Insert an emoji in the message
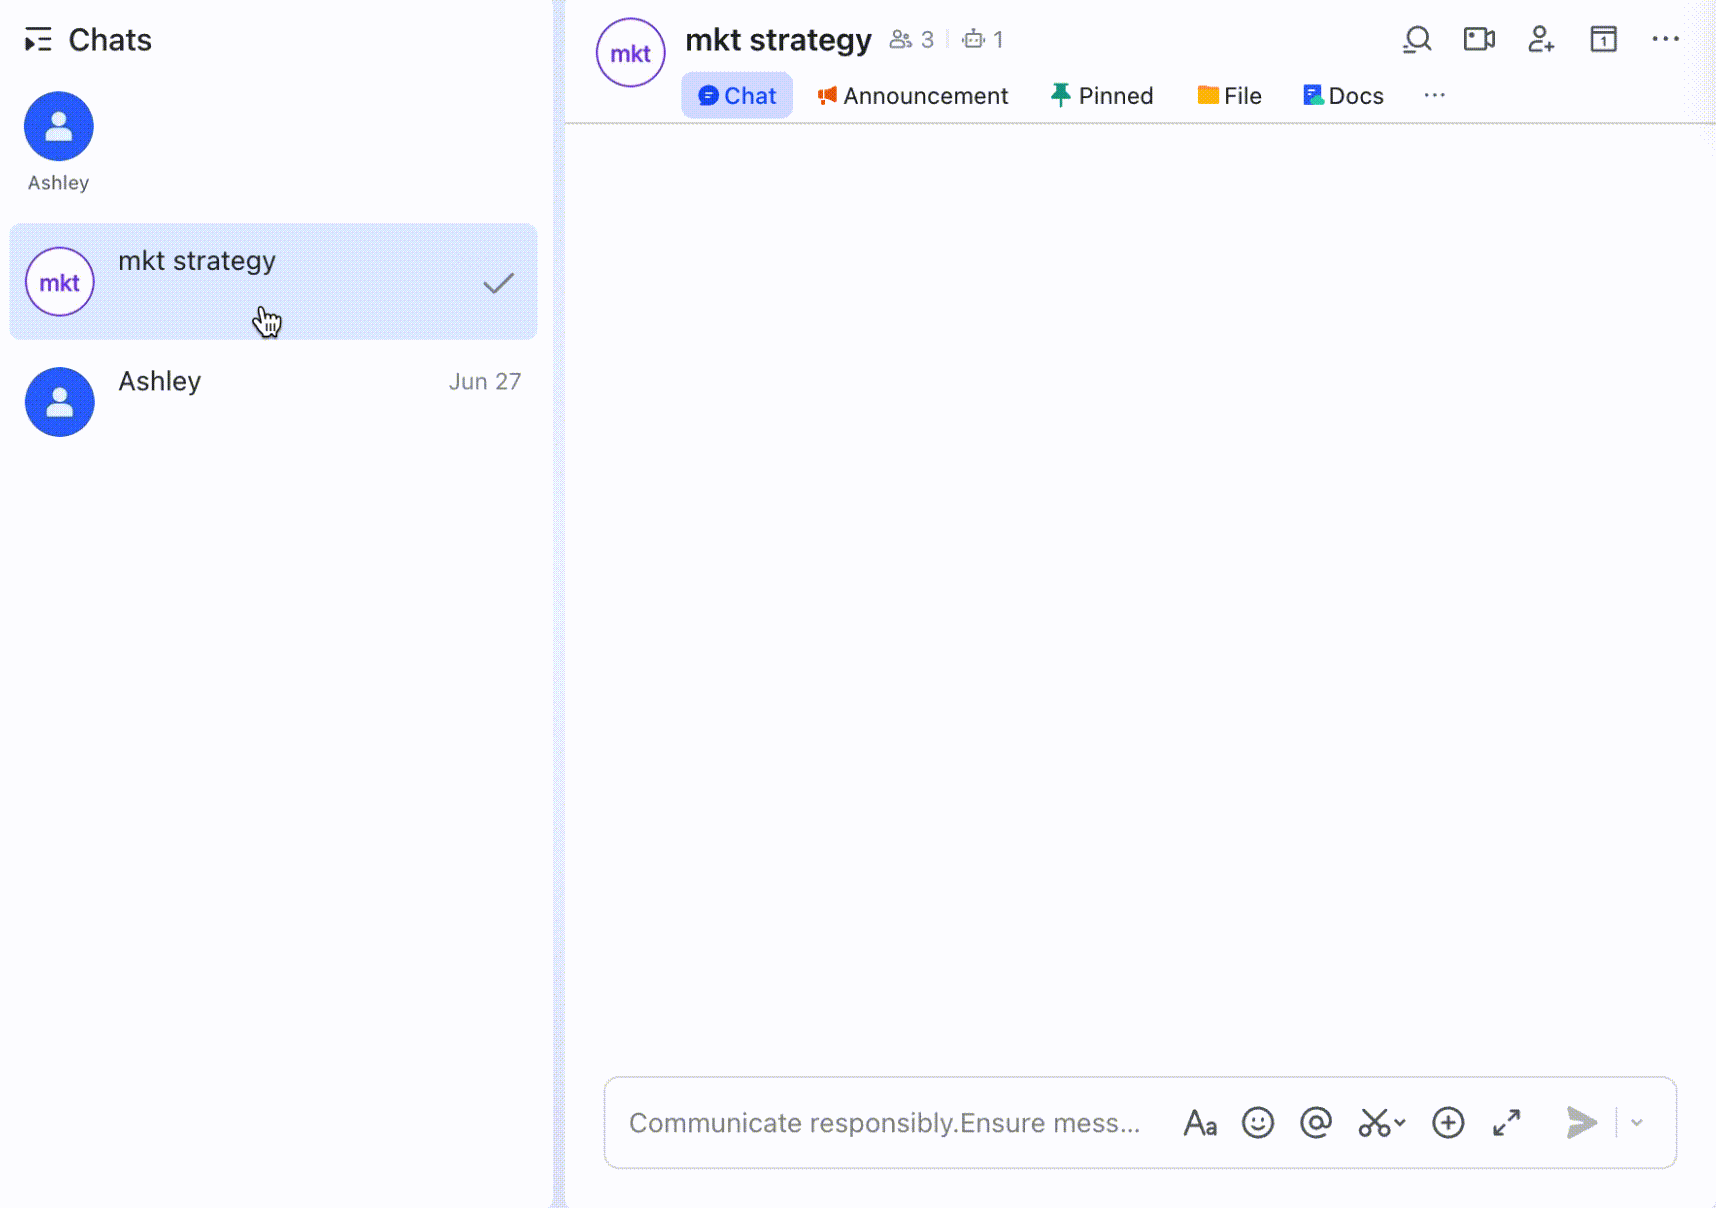Viewport: 1716px width, 1208px height. pyautogui.click(x=1258, y=1122)
